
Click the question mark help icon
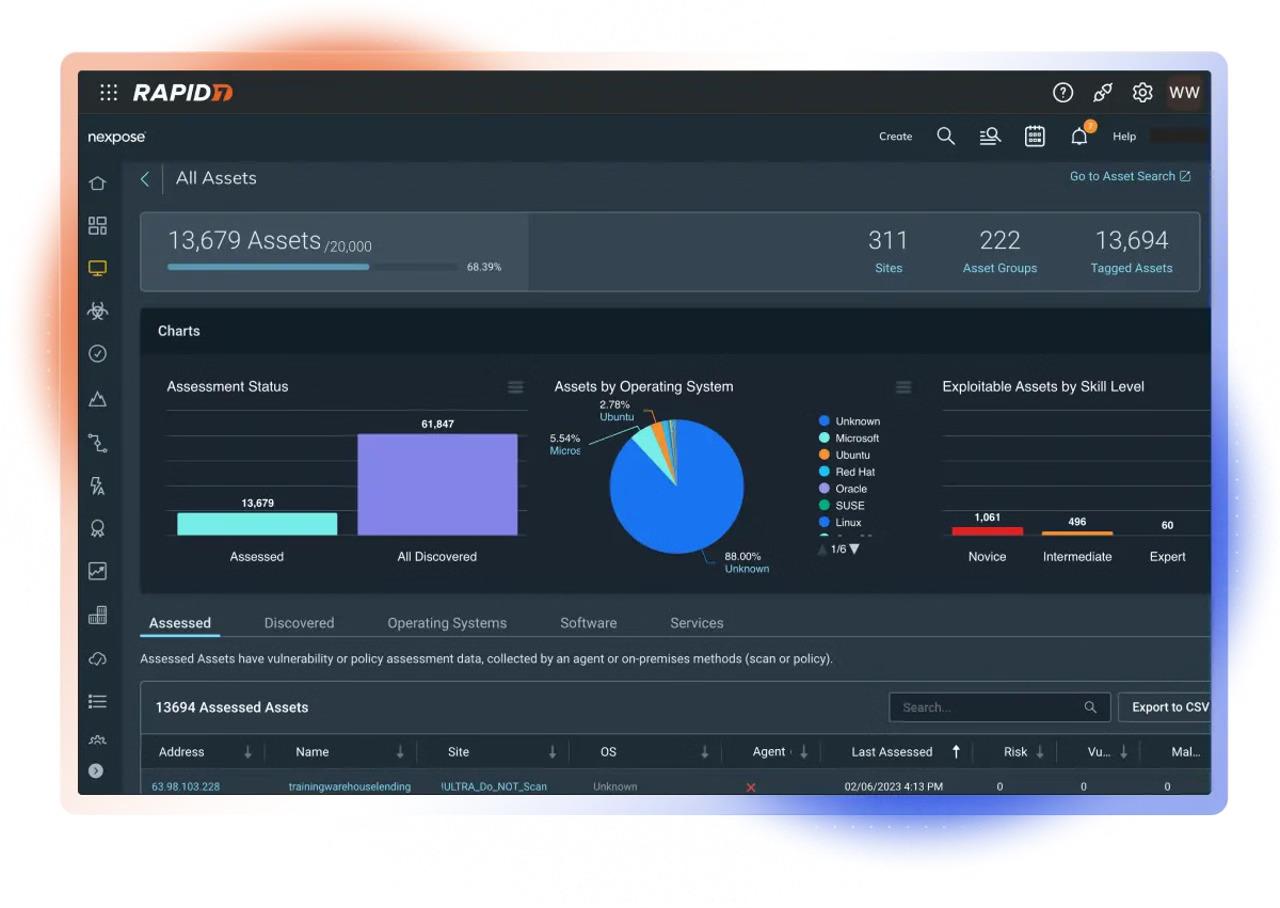[1063, 93]
